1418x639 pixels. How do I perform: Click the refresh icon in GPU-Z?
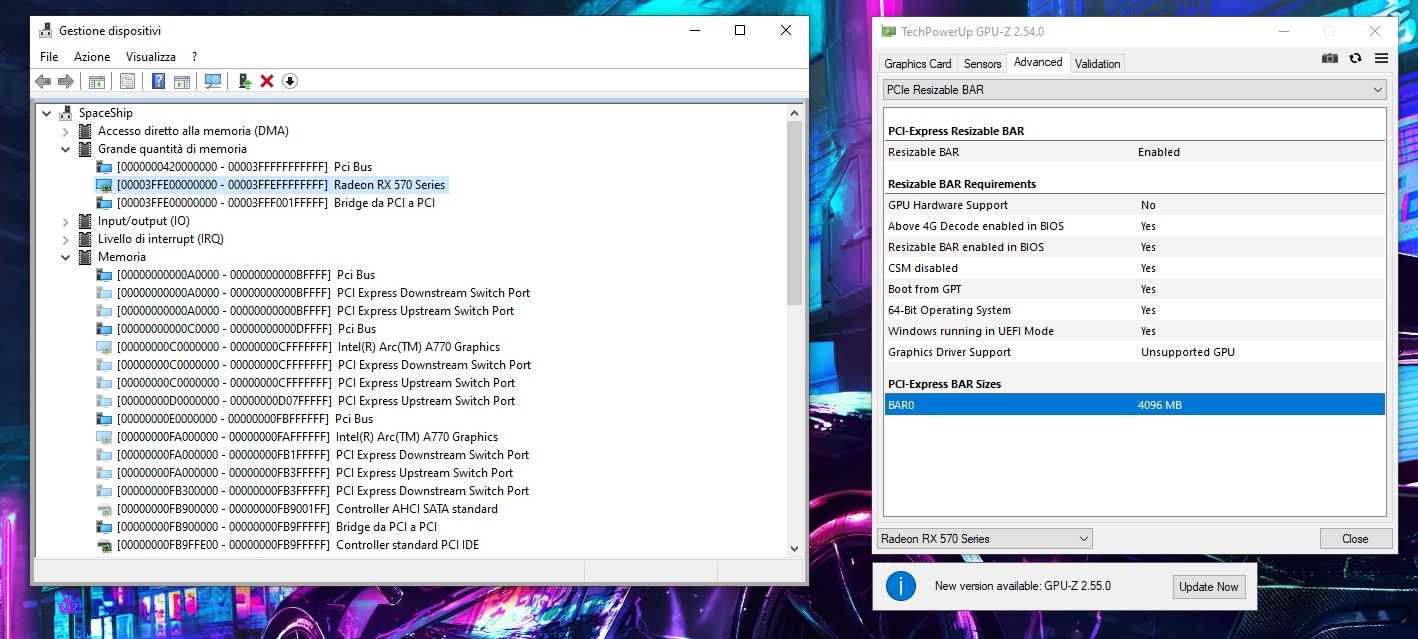coord(1355,58)
